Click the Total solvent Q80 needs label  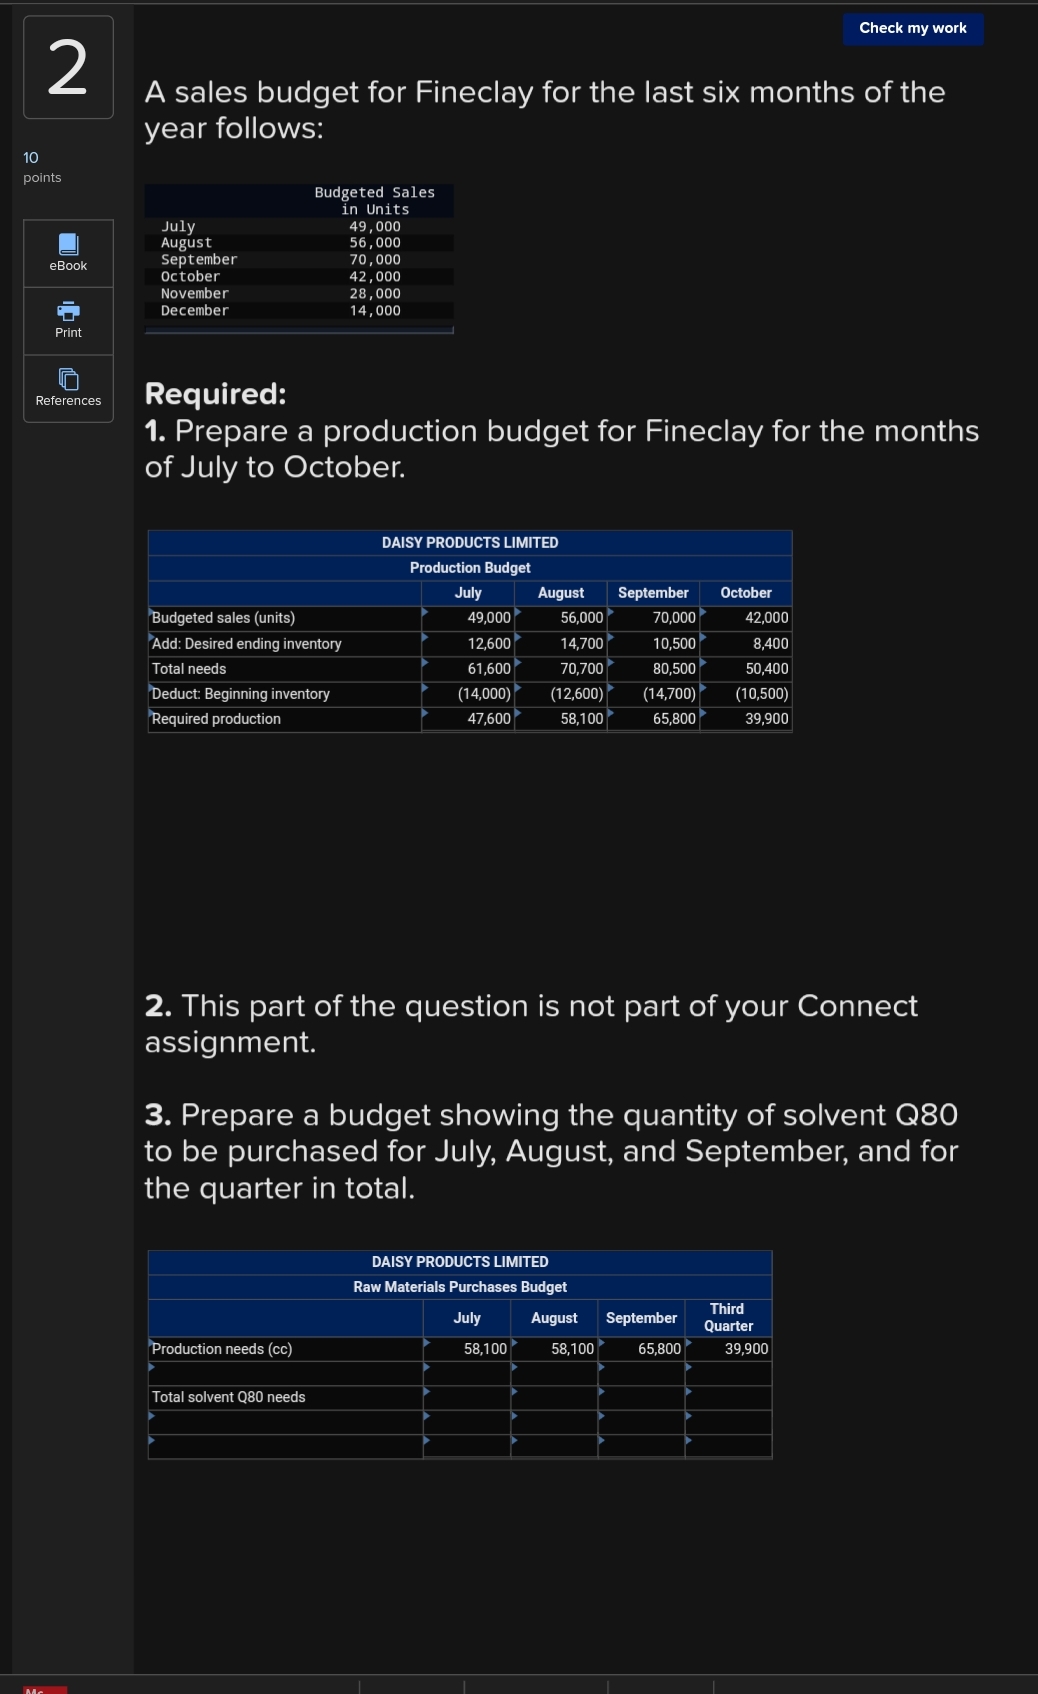285,1397
